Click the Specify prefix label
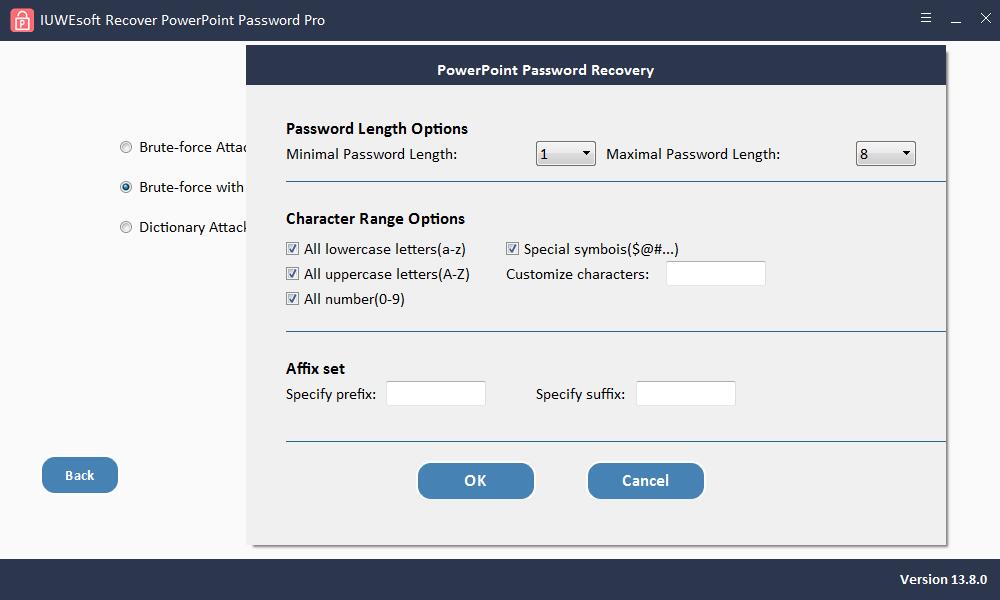The width and height of the screenshot is (1000, 600). click(x=331, y=394)
